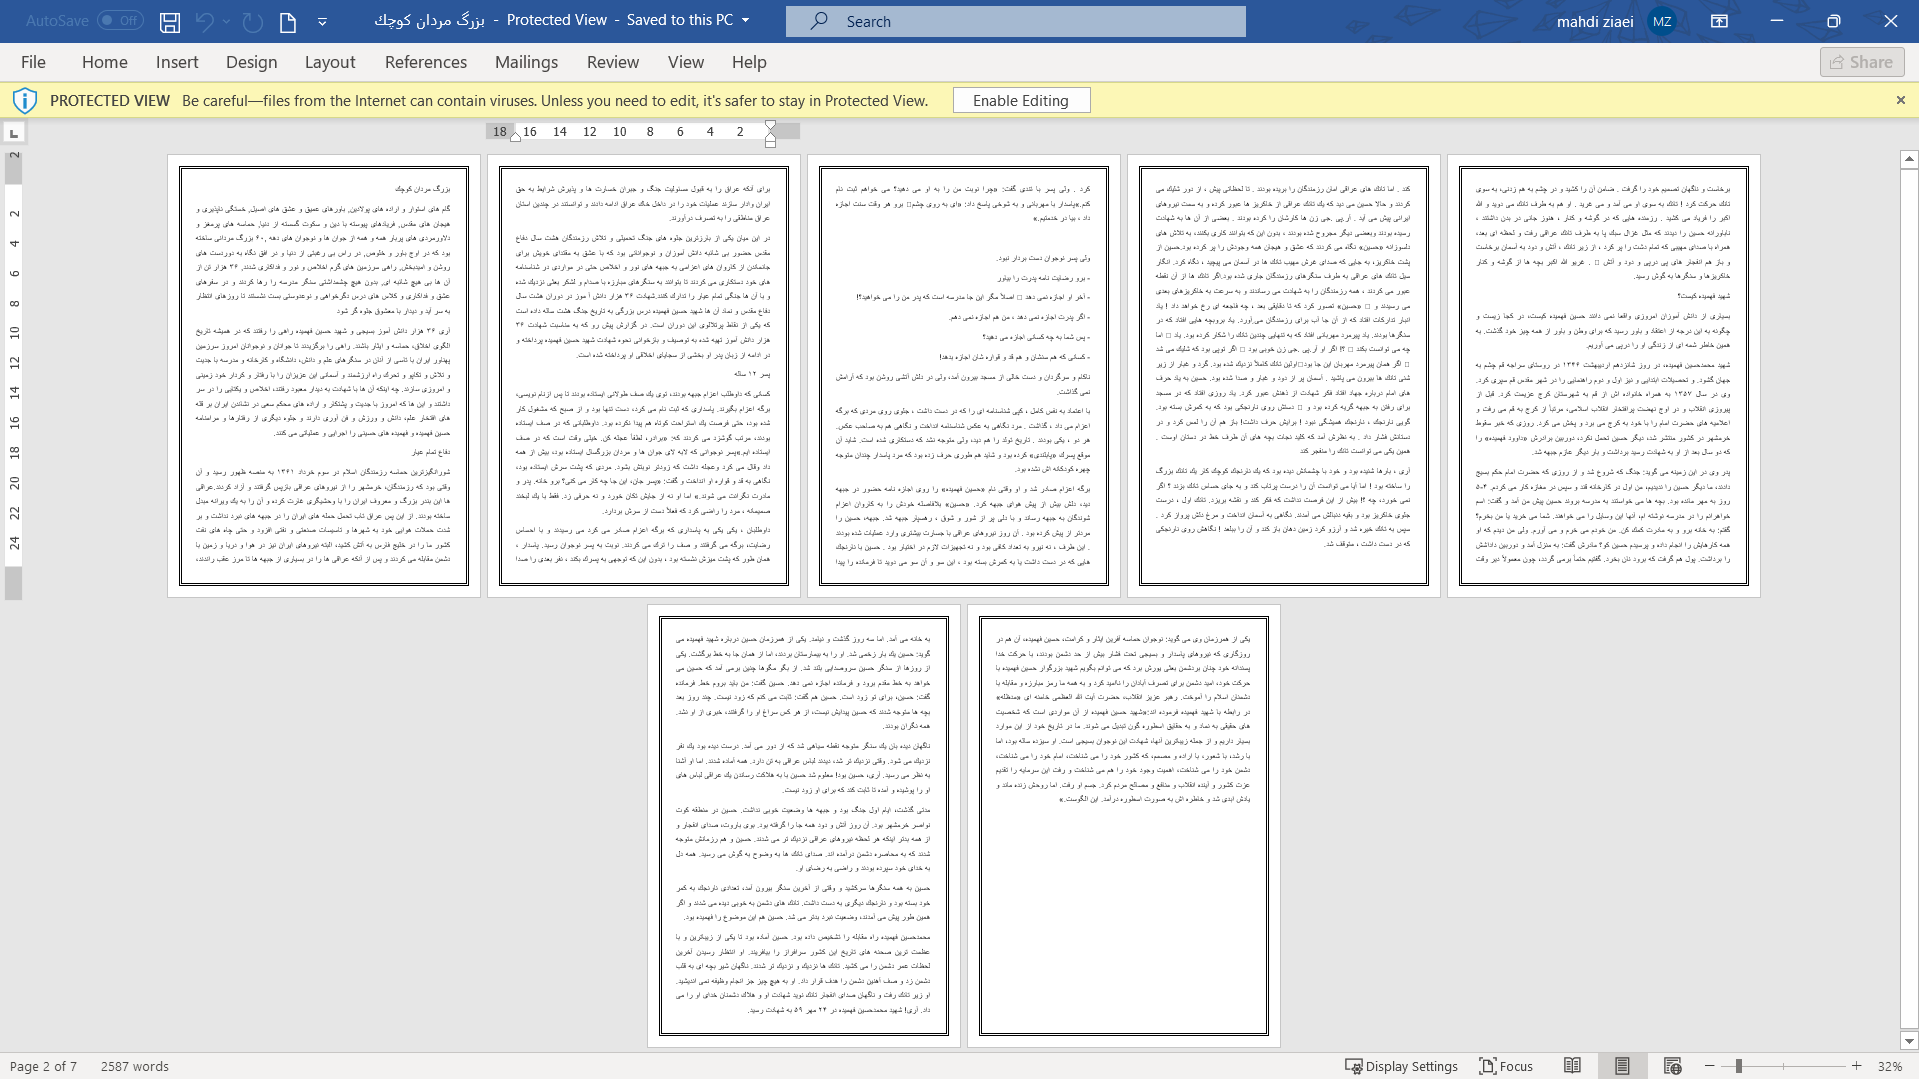Open Display Settings in status bar
The width and height of the screenshot is (1919, 1079).
[1401, 1066]
